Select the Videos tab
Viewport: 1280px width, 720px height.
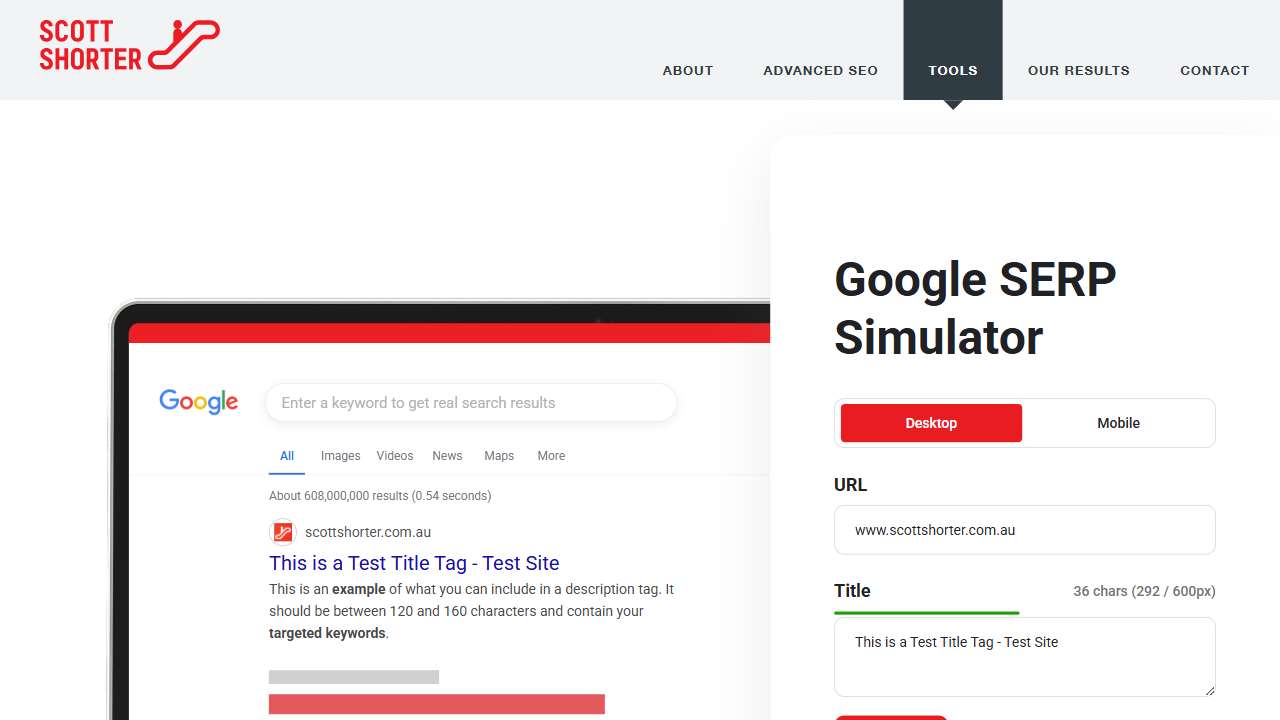tap(394, 455)
